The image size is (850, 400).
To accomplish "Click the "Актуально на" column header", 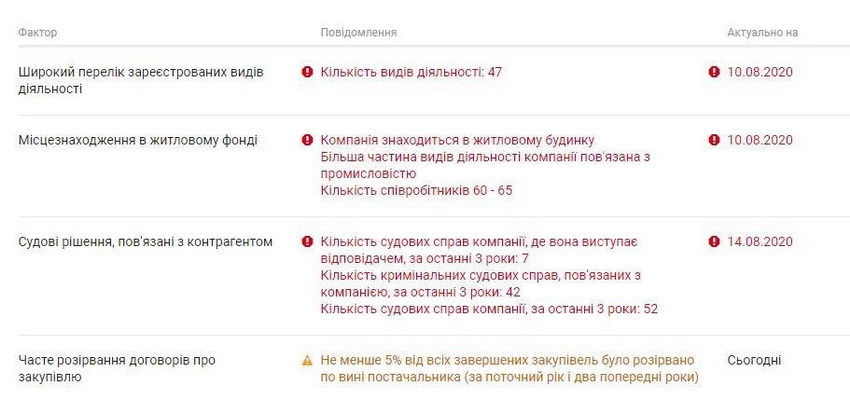I will [762, 32].
